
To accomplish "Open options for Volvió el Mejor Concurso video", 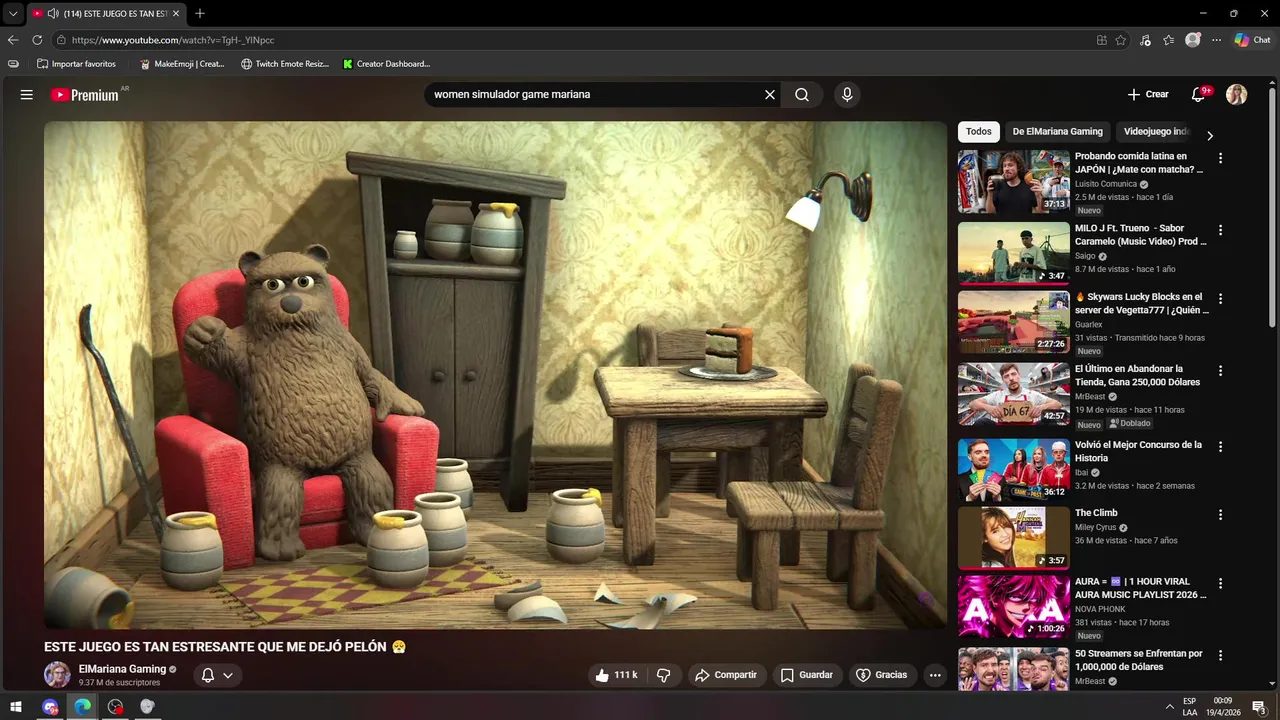I will coord(1220,447).
